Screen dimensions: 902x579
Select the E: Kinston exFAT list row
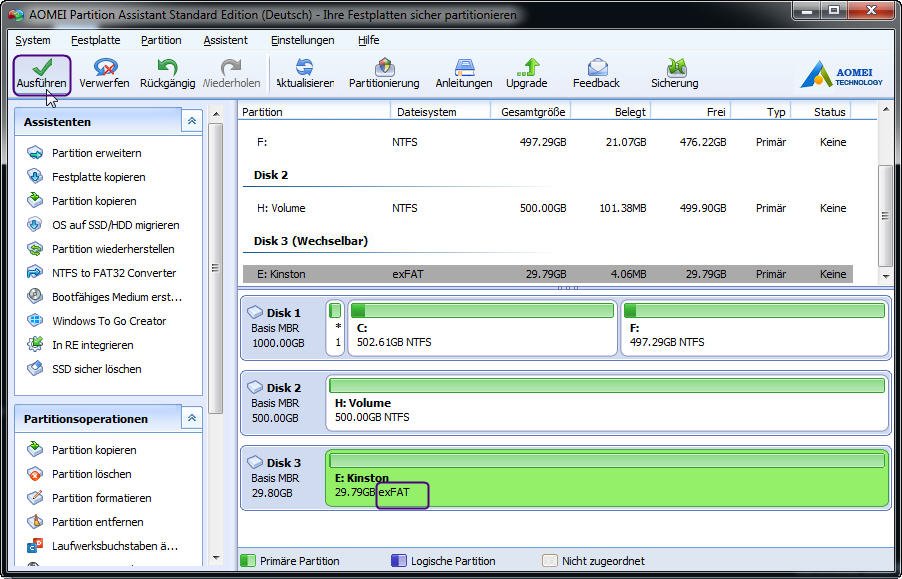coord(548,274)
